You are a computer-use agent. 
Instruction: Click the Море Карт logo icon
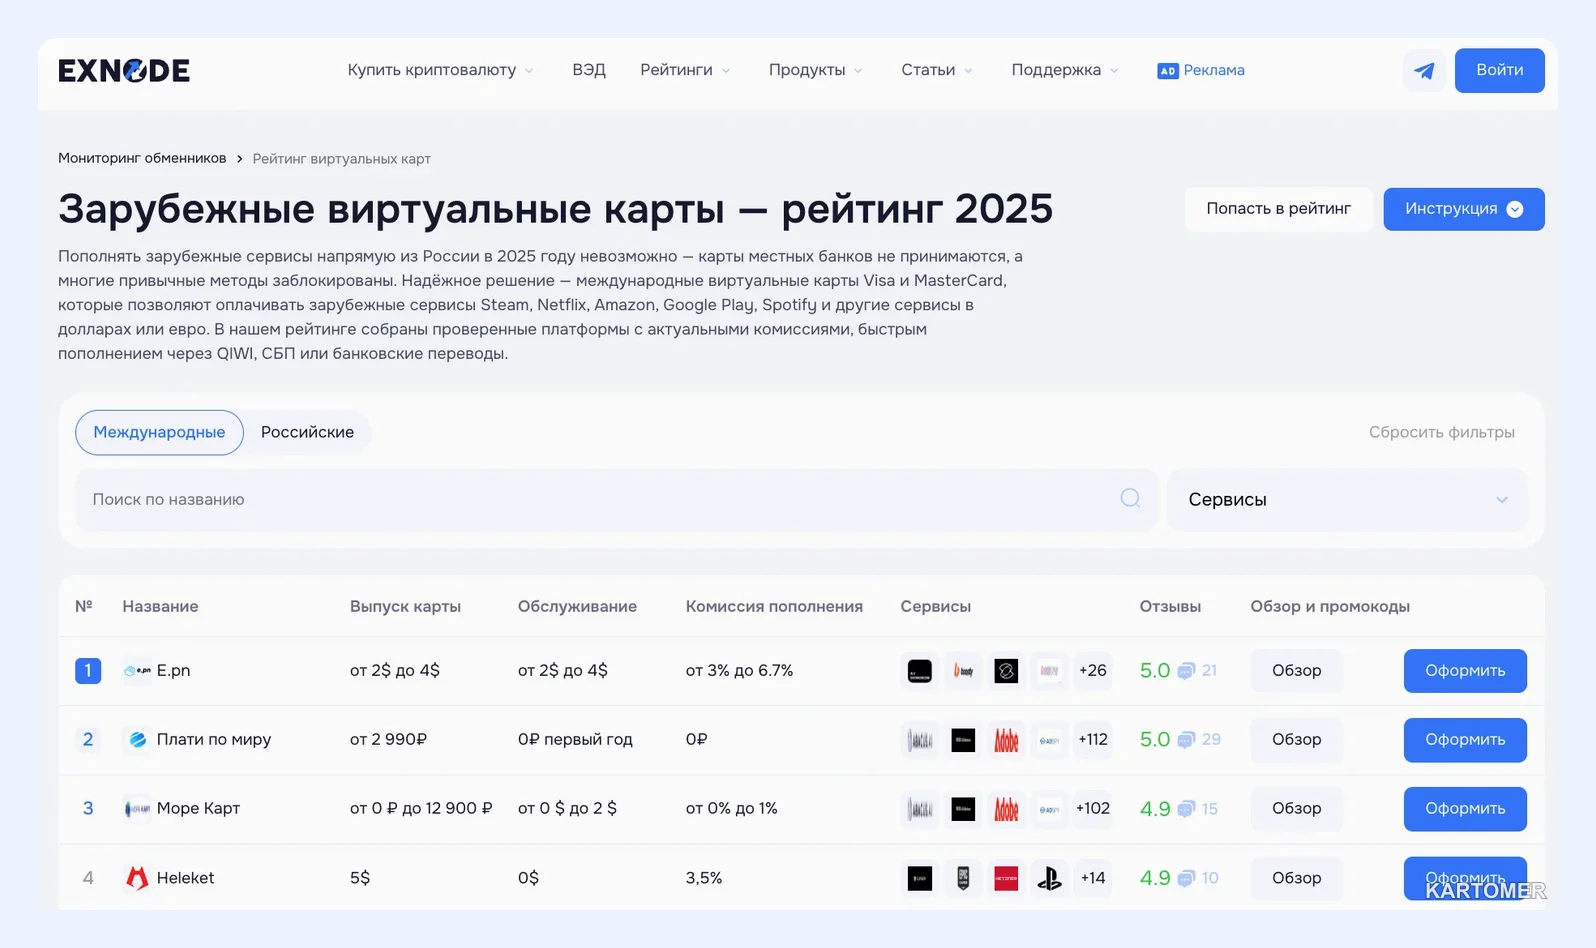[137, 808]
